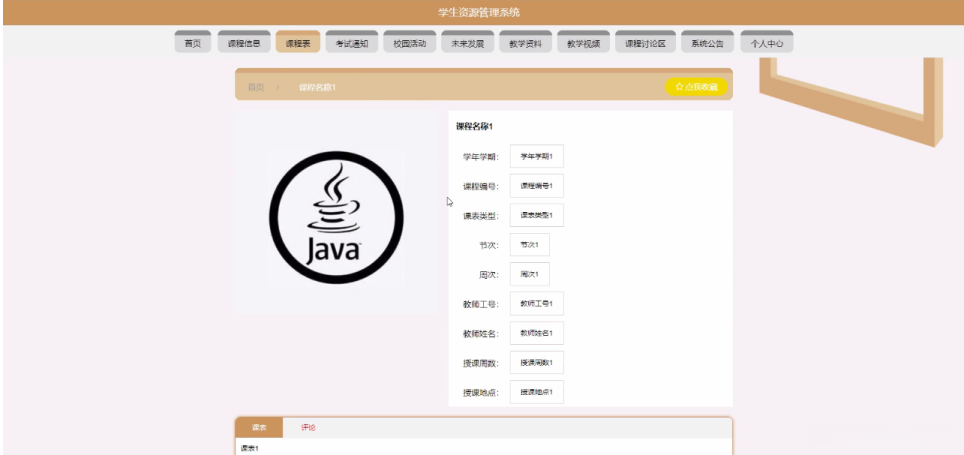Click the 授课地点 field label

pos(481,393)
